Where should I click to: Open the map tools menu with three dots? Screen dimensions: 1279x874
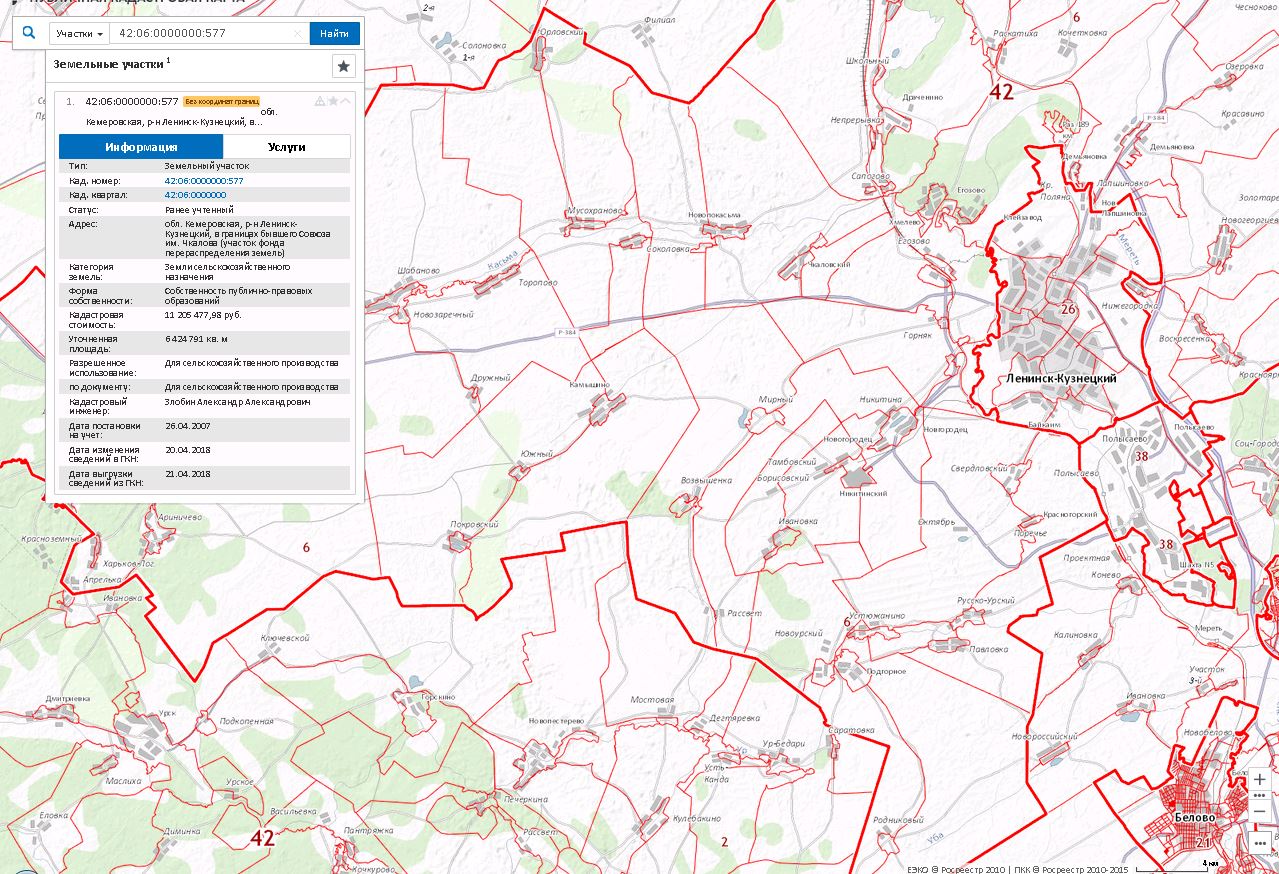tap(1260, 844)
